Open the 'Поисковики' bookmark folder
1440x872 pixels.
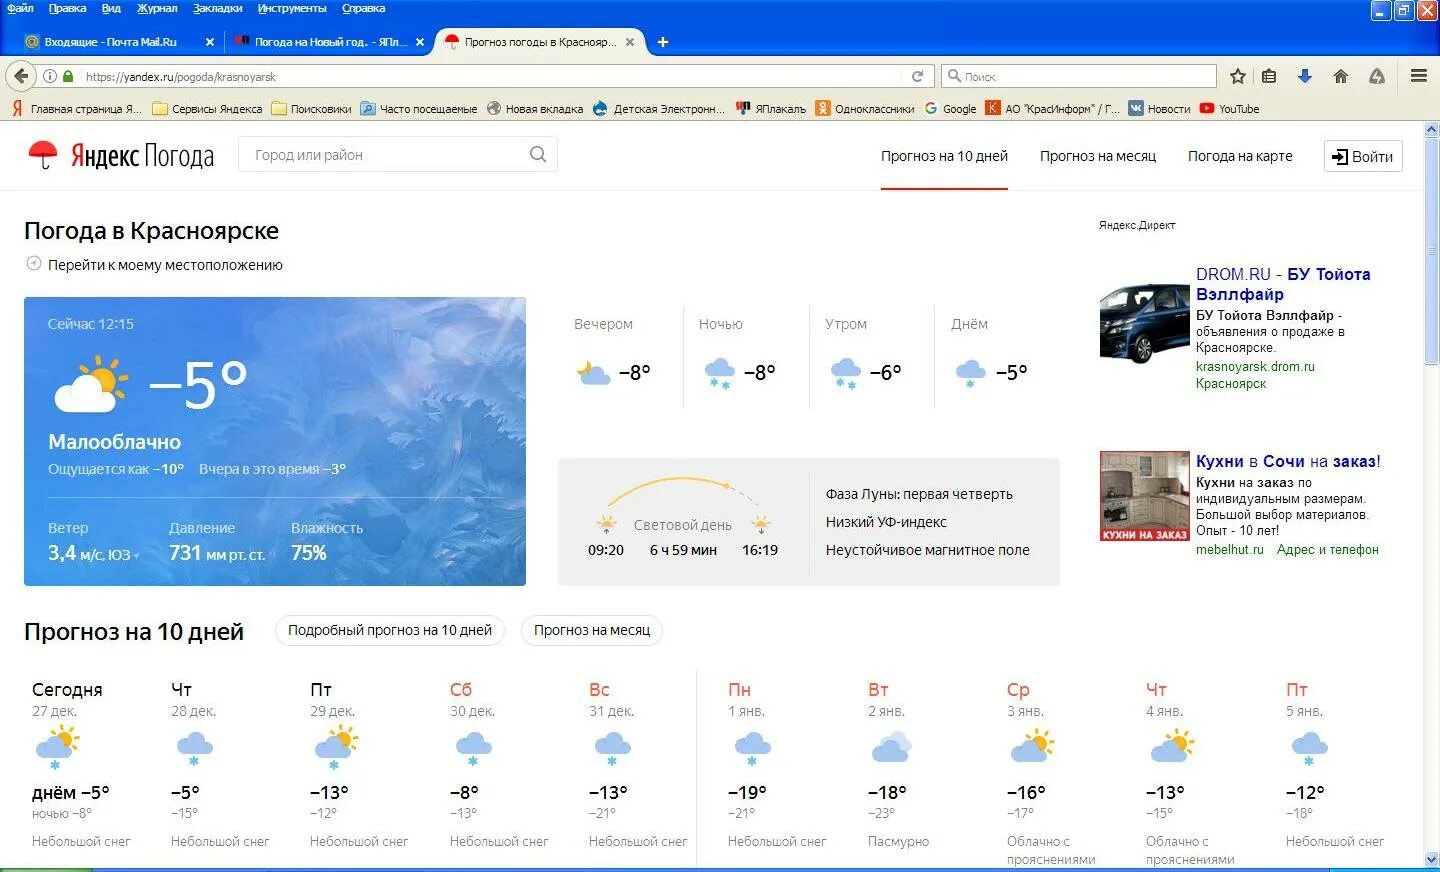pyautogui.click(x=311, y=109)
